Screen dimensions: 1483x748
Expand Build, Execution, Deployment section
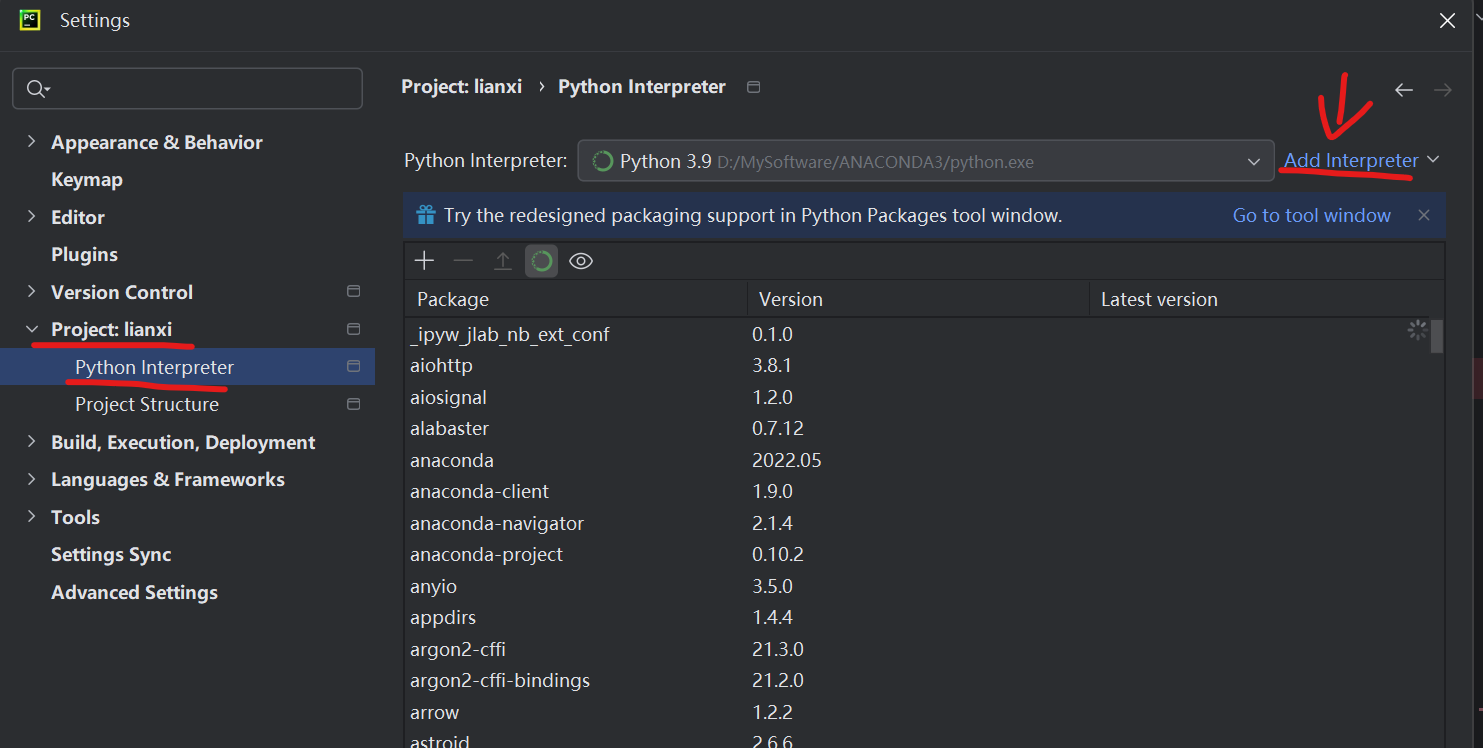point(31,442)
